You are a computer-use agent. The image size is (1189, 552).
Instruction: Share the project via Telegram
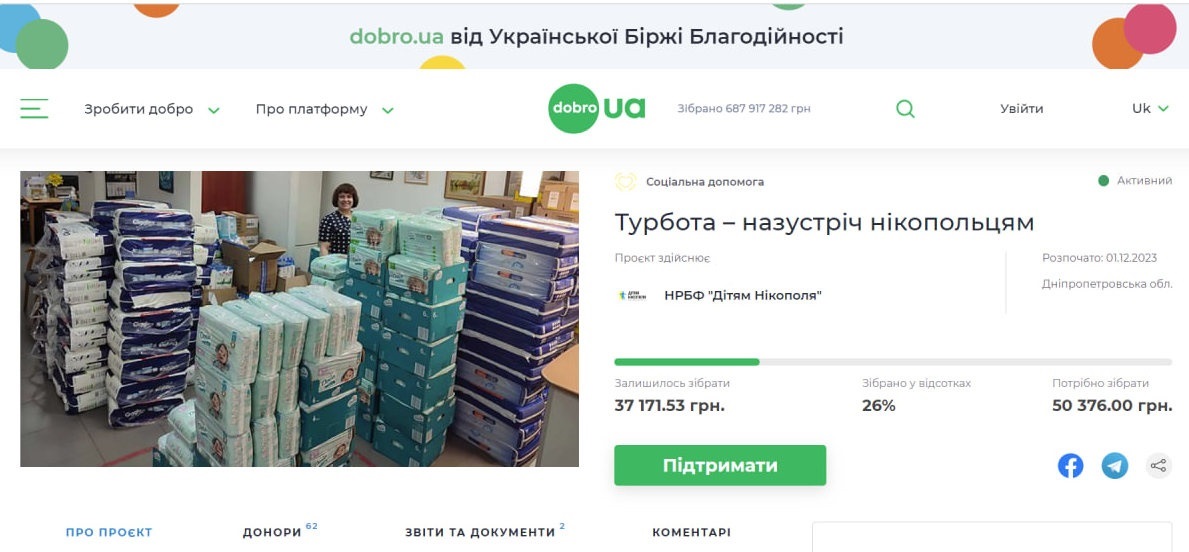point(1115,466)
